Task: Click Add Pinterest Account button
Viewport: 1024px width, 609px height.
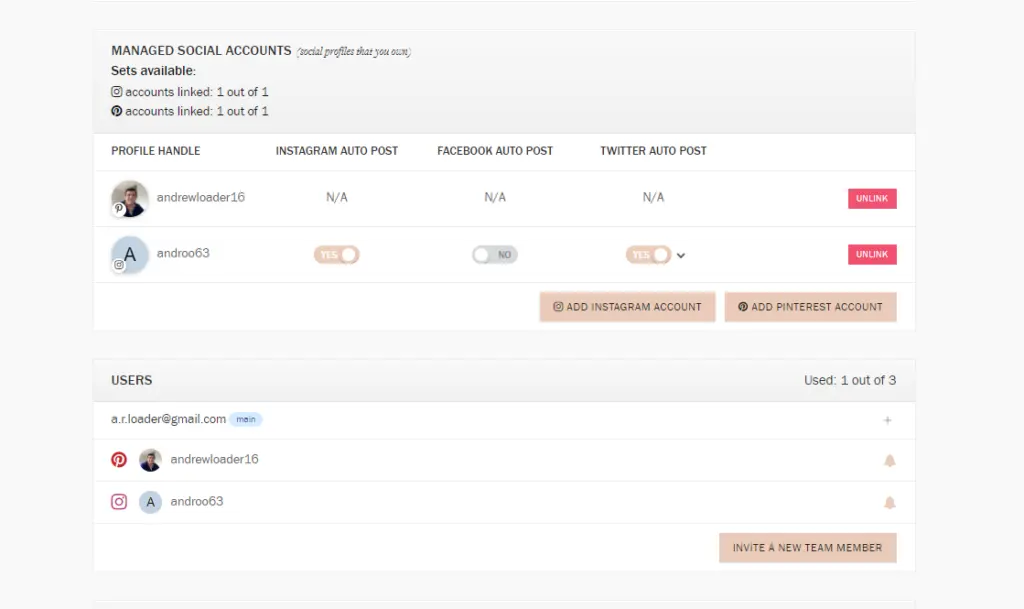Action: click(x=810, y=307)
